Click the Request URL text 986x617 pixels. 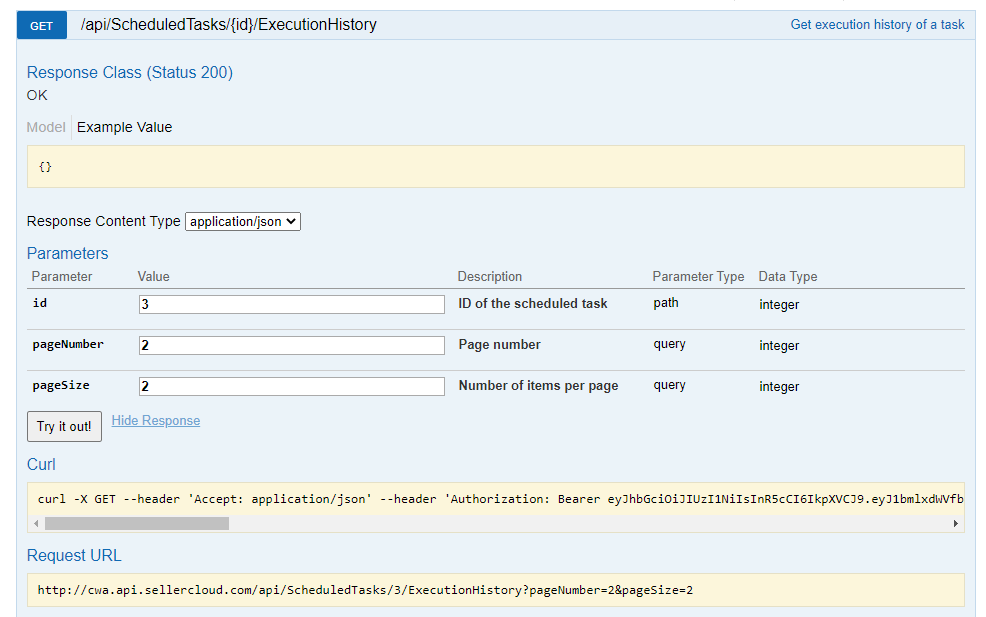click(365, 590)
